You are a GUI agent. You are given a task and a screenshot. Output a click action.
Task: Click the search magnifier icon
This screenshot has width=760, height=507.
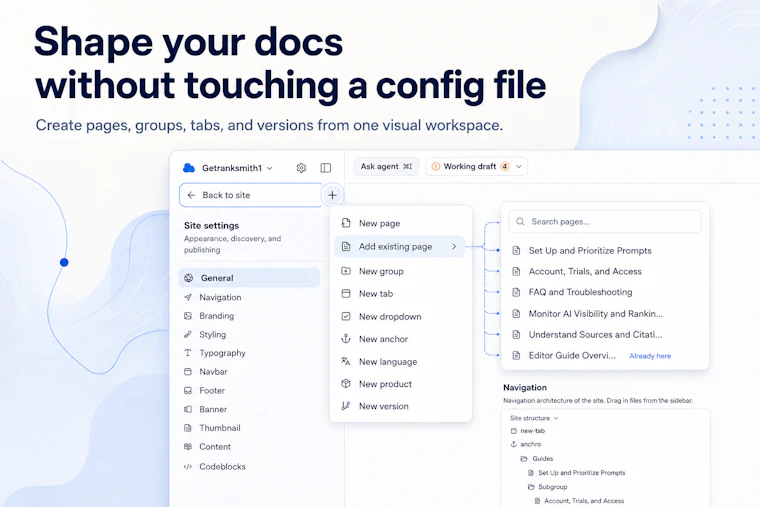coord(520,222)
